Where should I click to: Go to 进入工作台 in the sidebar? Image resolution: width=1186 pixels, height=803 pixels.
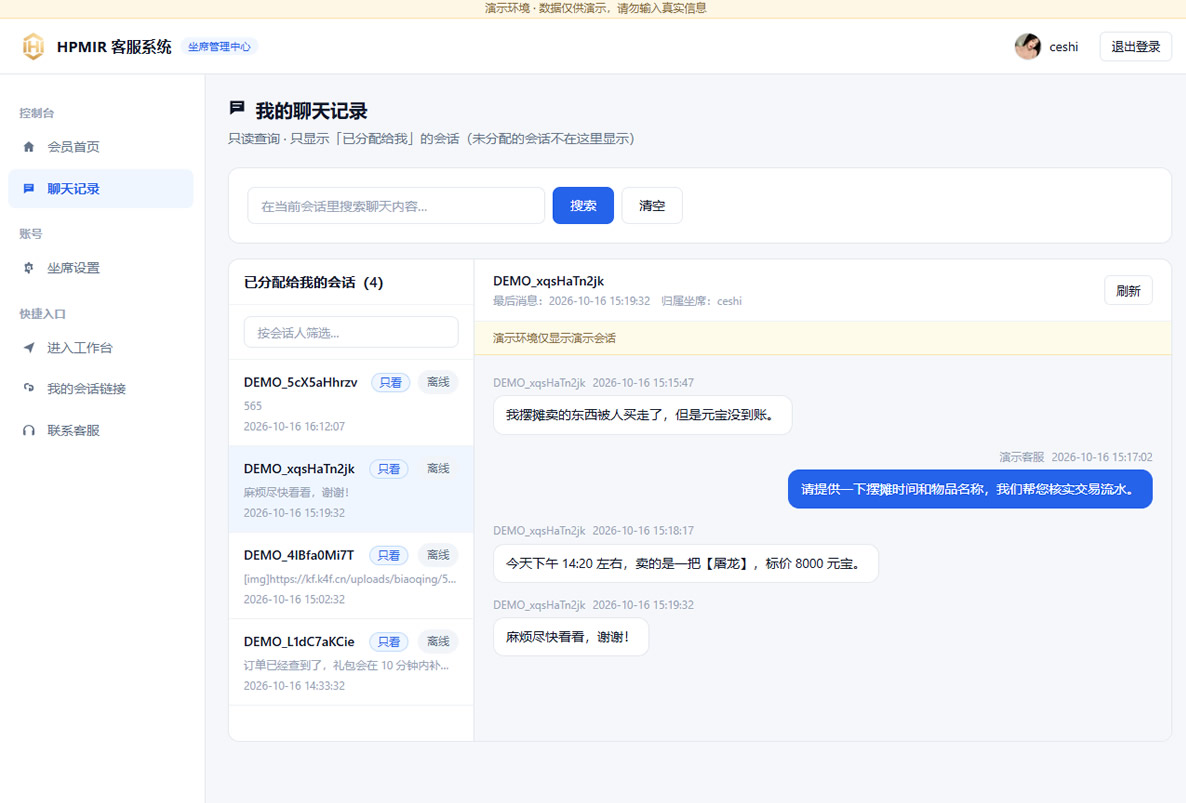click(x=101, y=347)
